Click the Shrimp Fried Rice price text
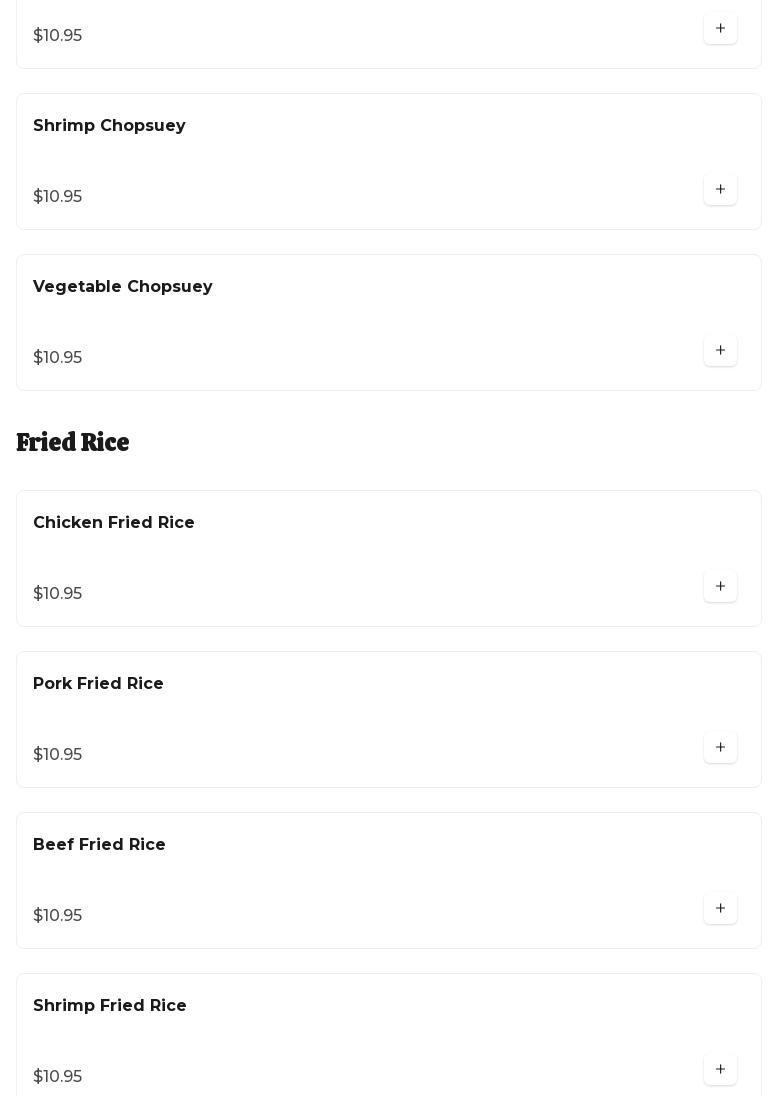778x1096 pixels. tap(58, 1077)
